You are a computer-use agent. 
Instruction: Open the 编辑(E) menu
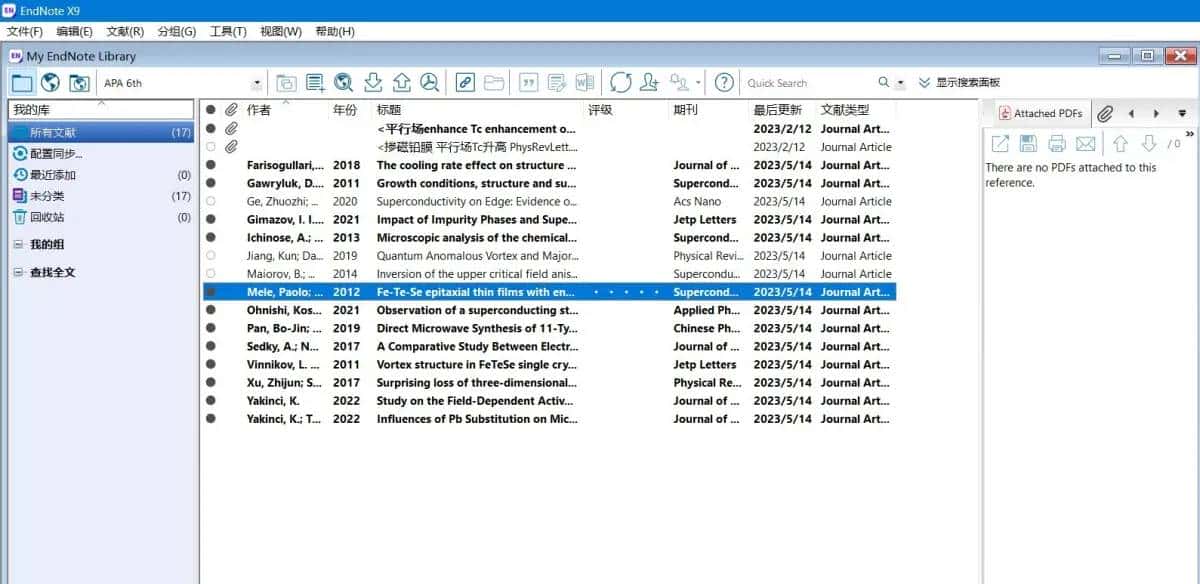(x=75, y=31)
